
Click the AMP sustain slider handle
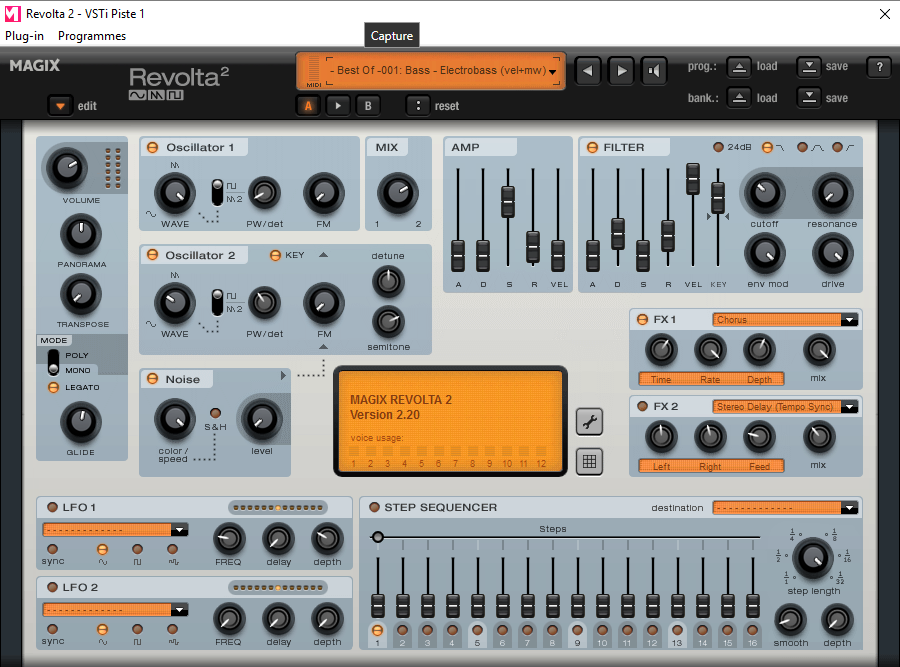coord(508,201)
